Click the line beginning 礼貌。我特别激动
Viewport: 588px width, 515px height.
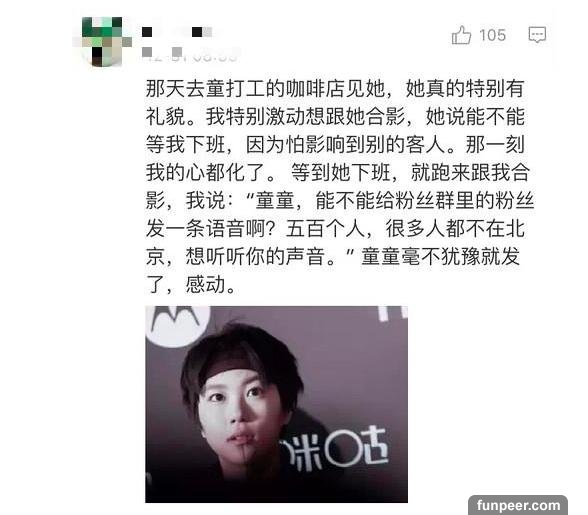[335, 117]
